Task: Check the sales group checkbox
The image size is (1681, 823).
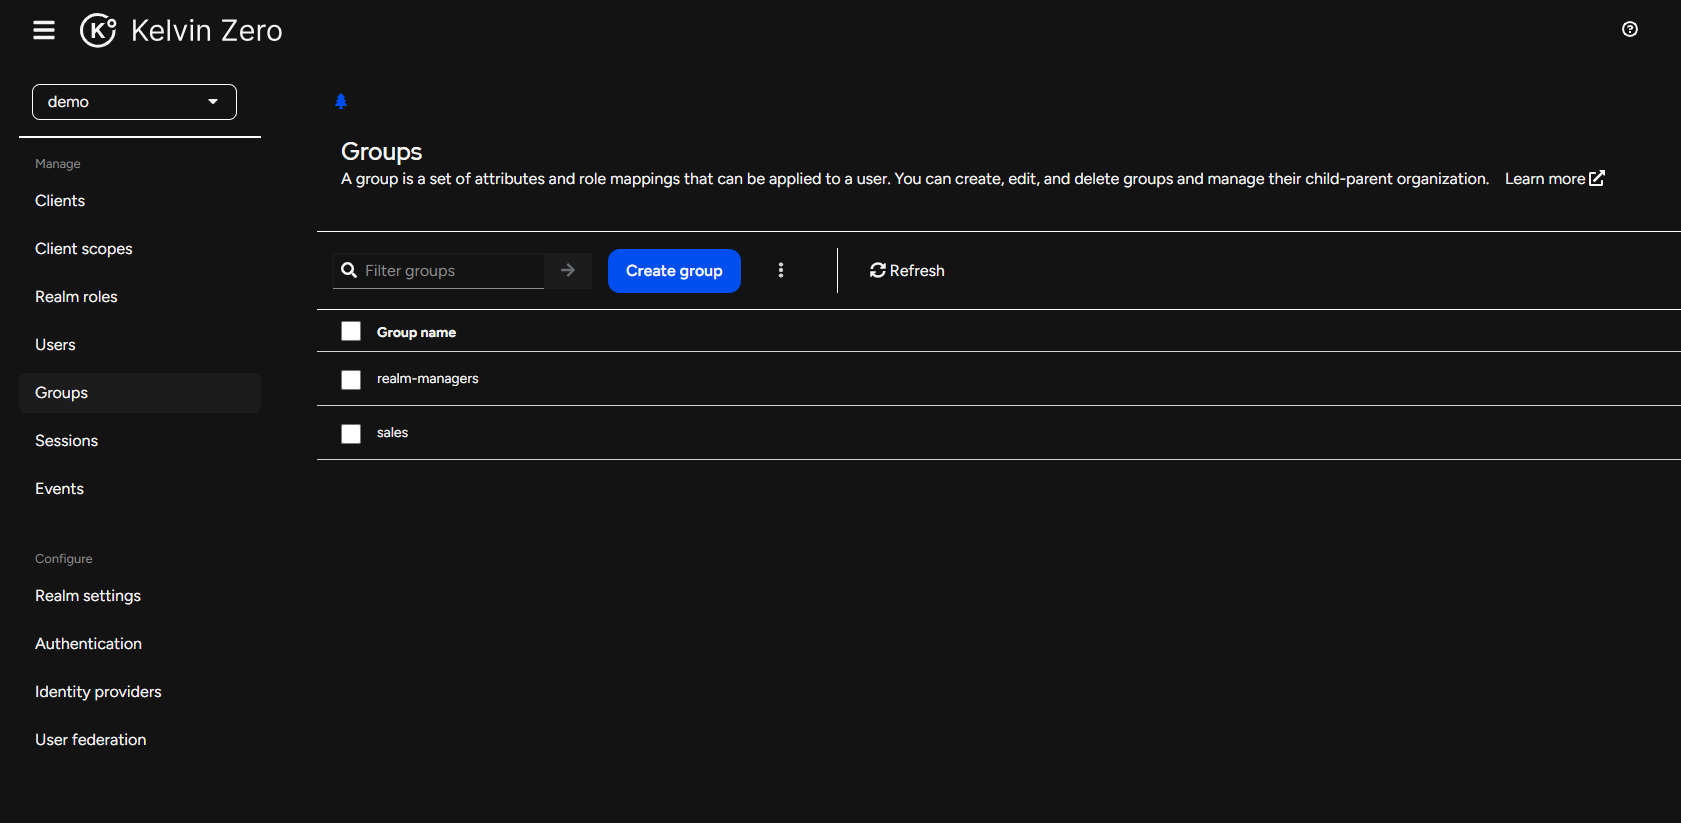Action: 351,434
